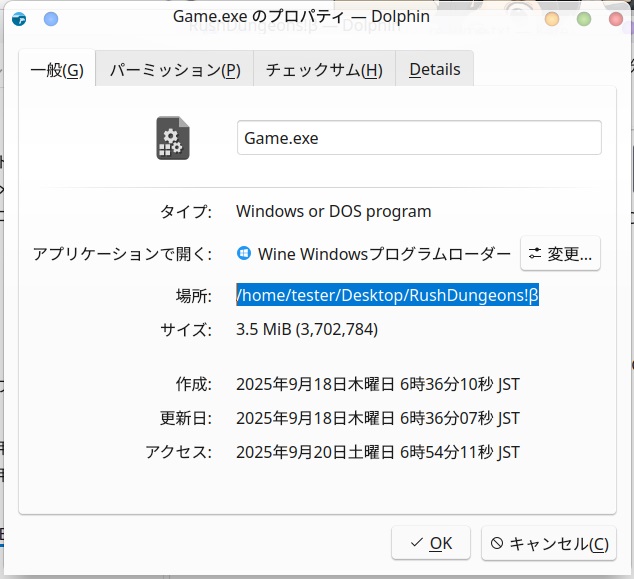634x579 pixels.
Task: Click the pin on all desktops icon
Action: click(x=51, y=18)
